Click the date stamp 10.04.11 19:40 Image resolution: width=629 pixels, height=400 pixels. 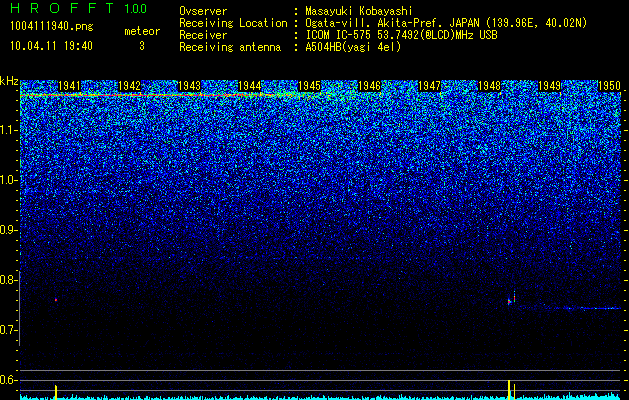[51, 46]
